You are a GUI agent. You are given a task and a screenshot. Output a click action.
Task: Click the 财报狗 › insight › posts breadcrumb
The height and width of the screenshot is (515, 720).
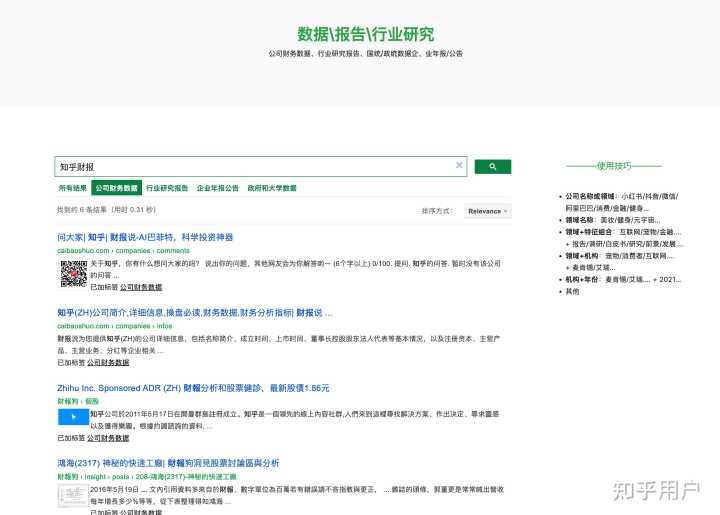point(147,476)
